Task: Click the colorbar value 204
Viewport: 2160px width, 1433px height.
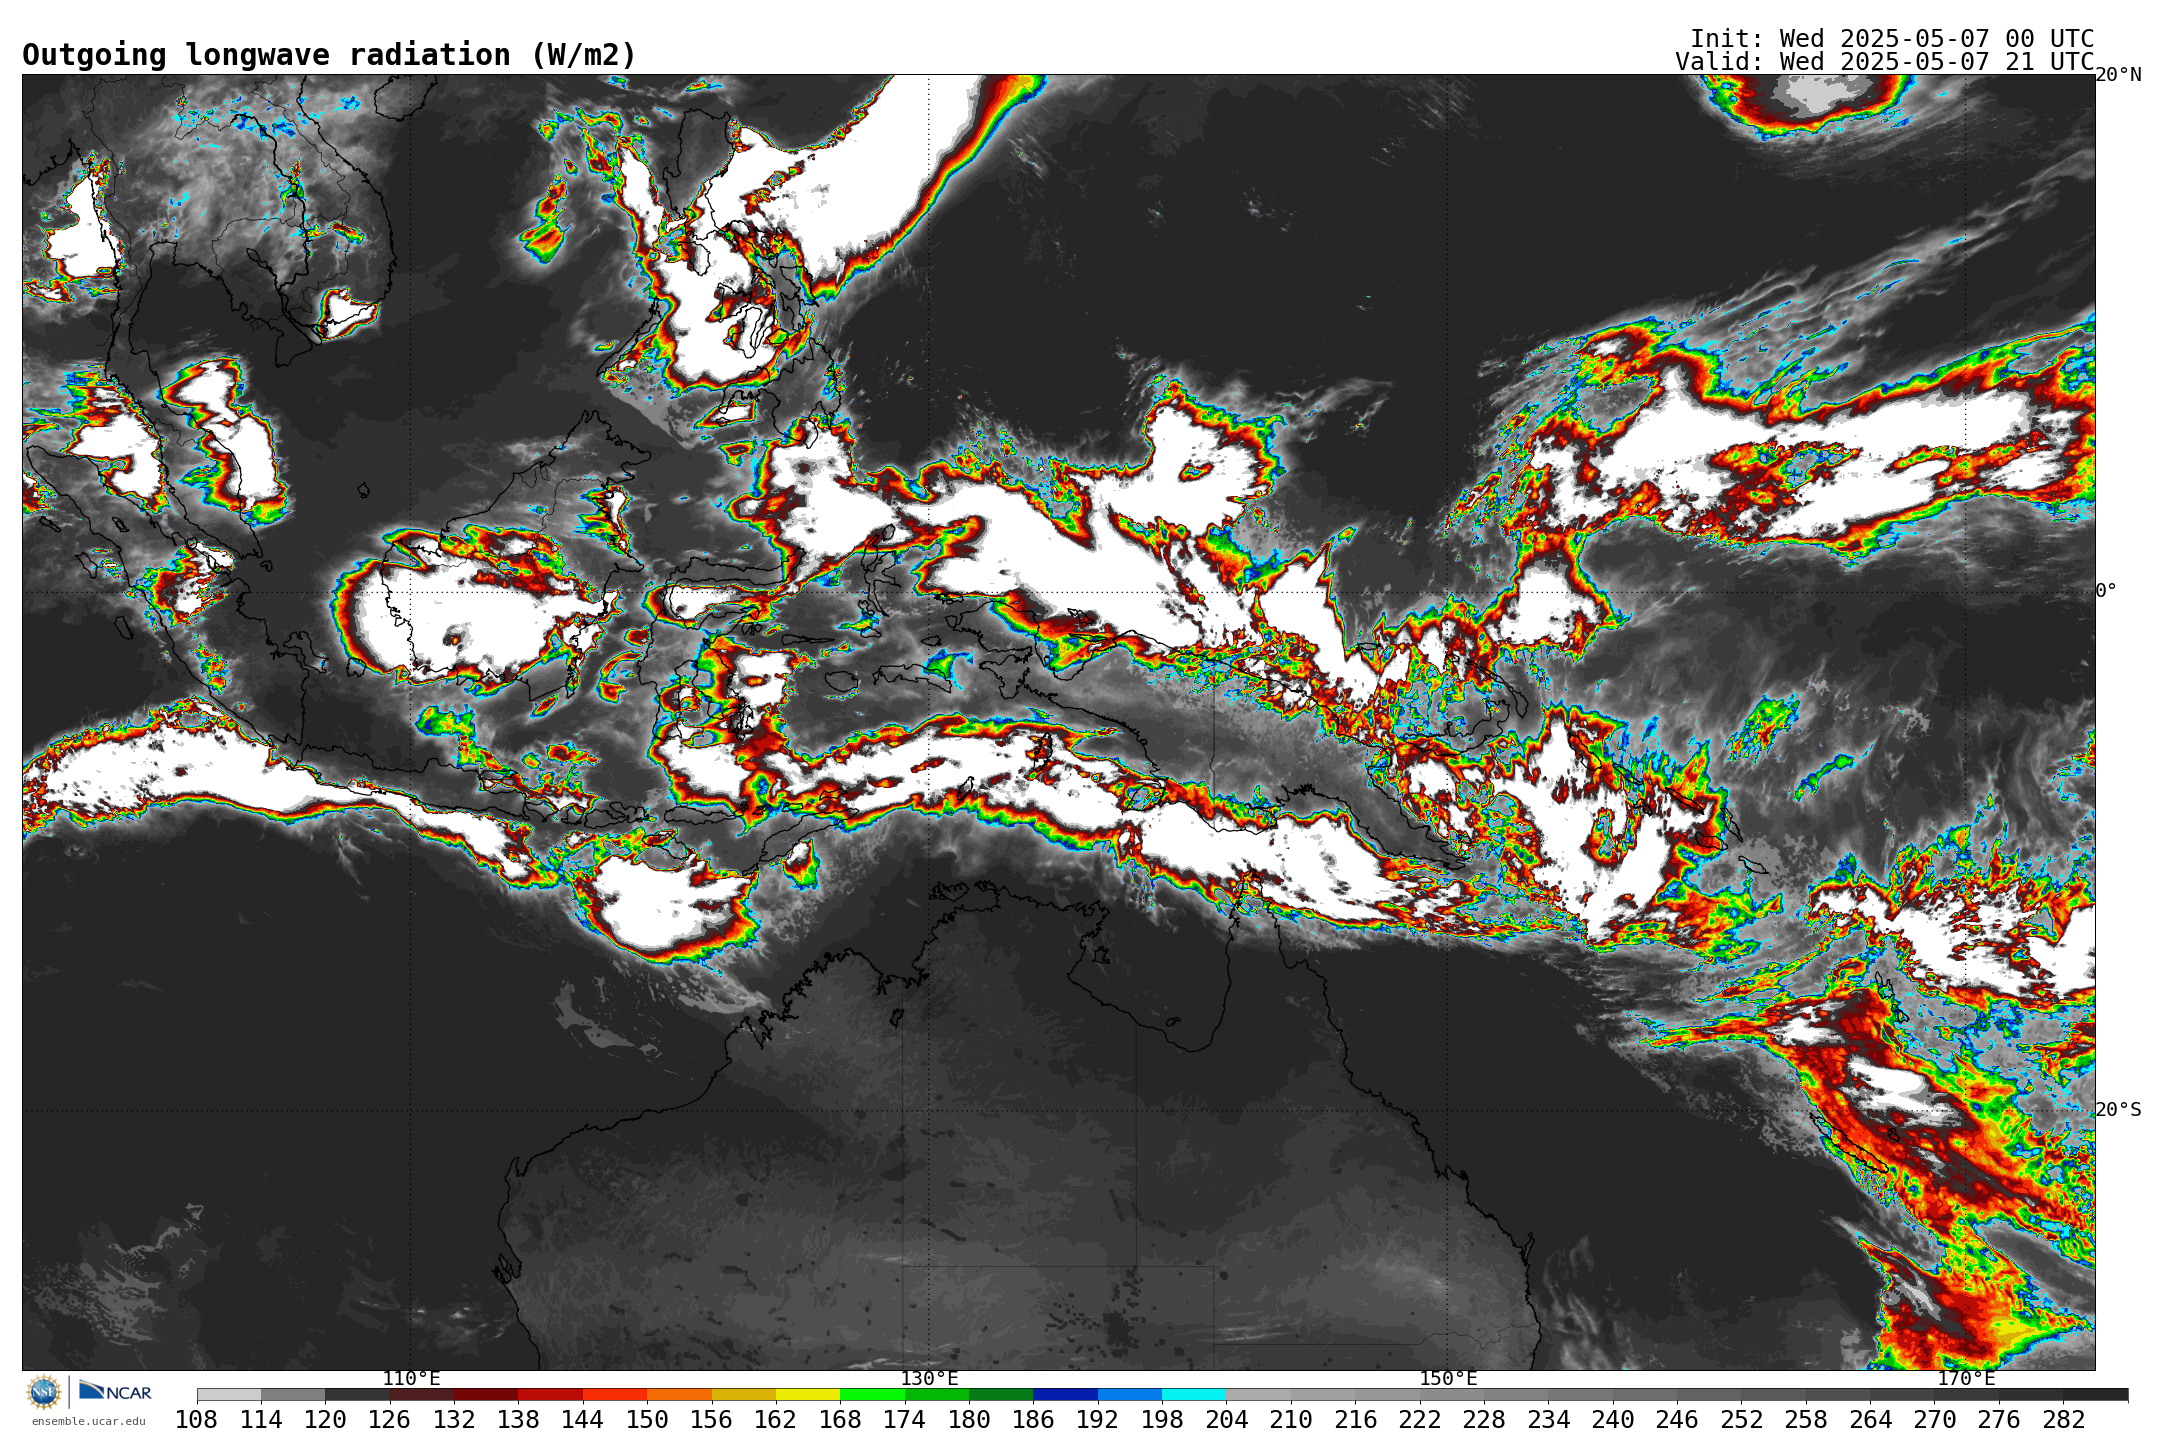Action: (1226, 1420)
